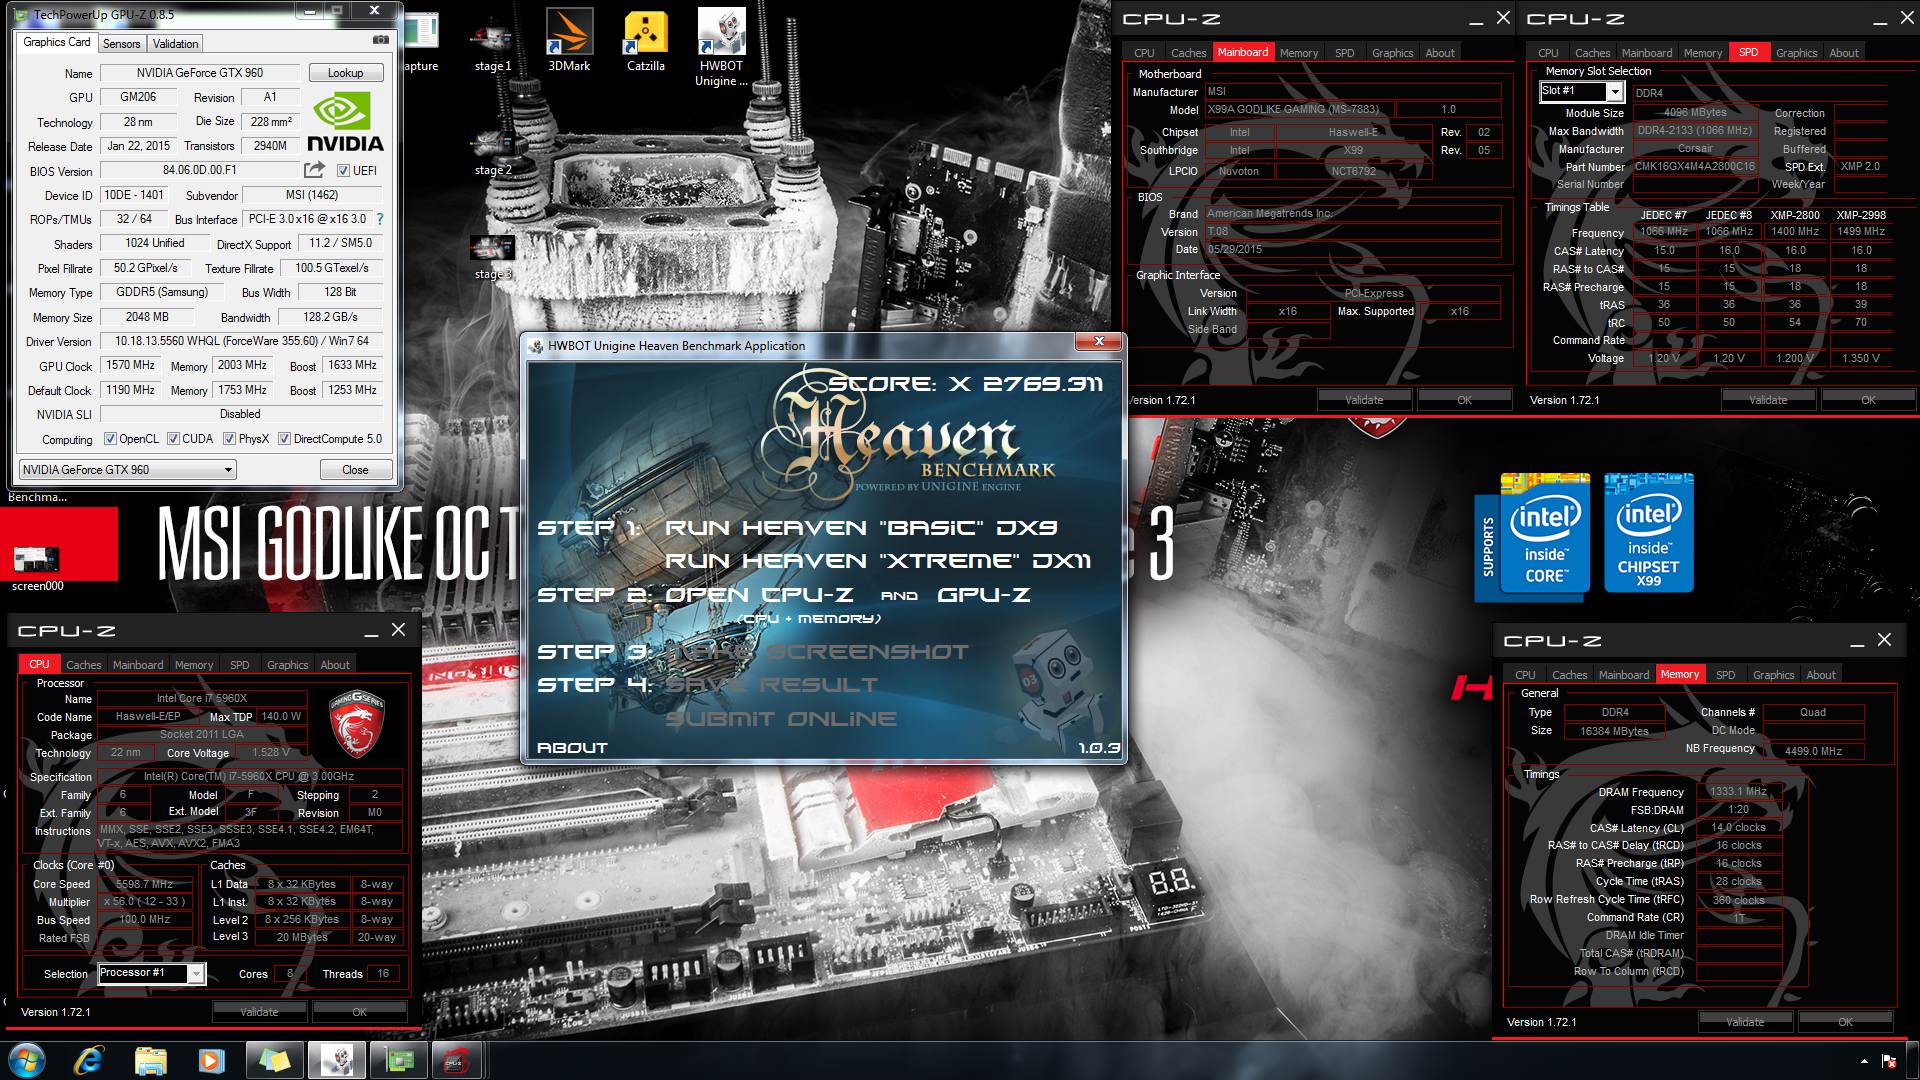Screen dimensions: 1920x1080
Task: Minimize the bottom-left CPU-Z CPU window
Action: click(371, 632)
